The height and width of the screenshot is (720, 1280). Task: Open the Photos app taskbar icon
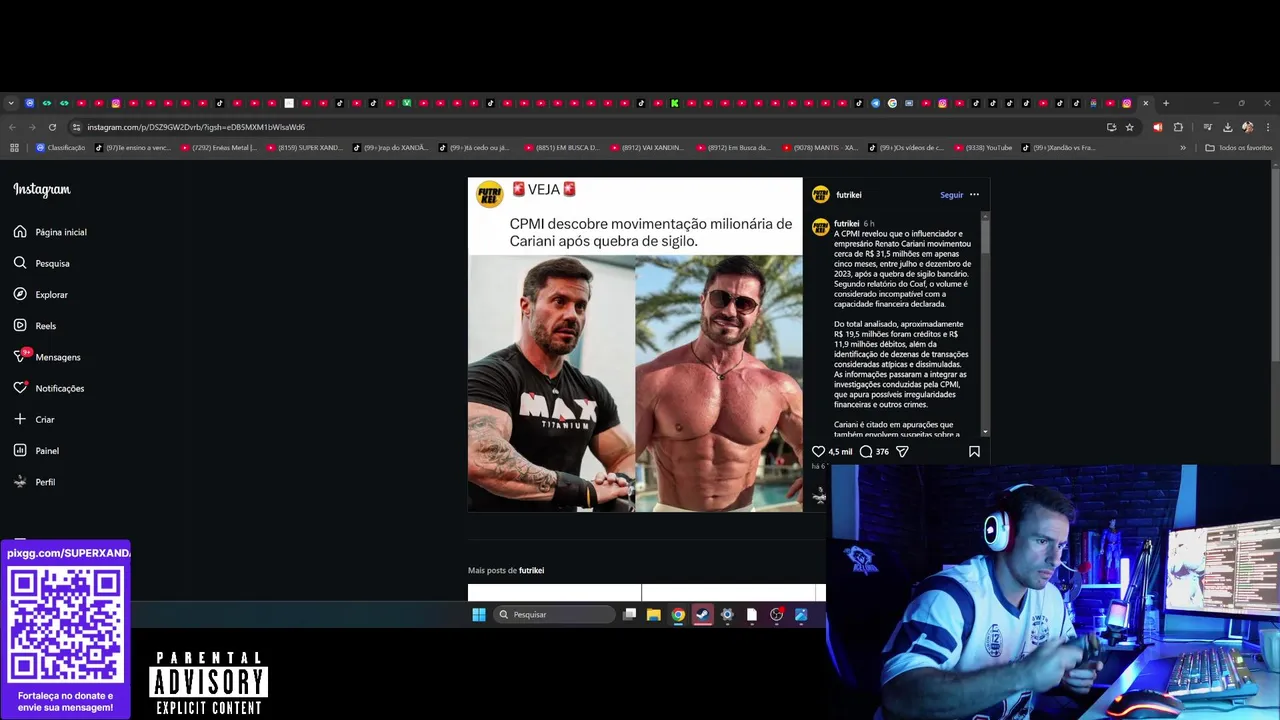(801, 615)
